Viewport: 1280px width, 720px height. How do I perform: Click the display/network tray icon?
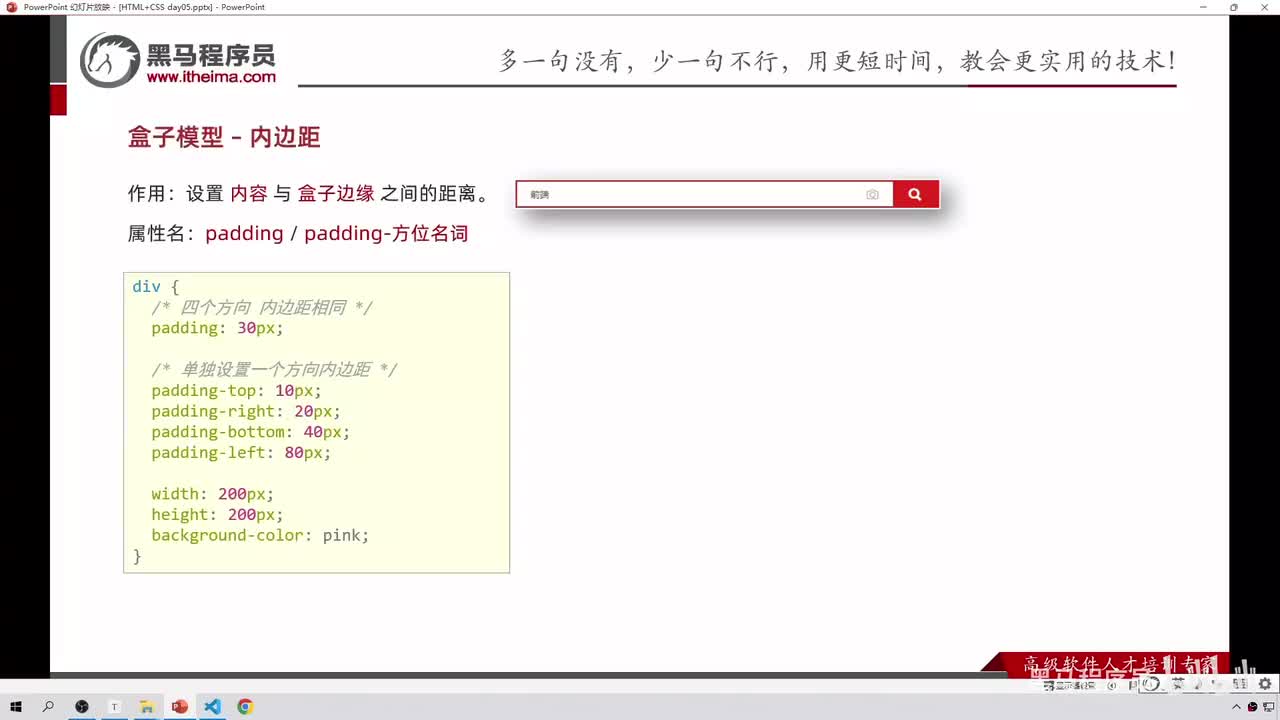click(1267, 707)
